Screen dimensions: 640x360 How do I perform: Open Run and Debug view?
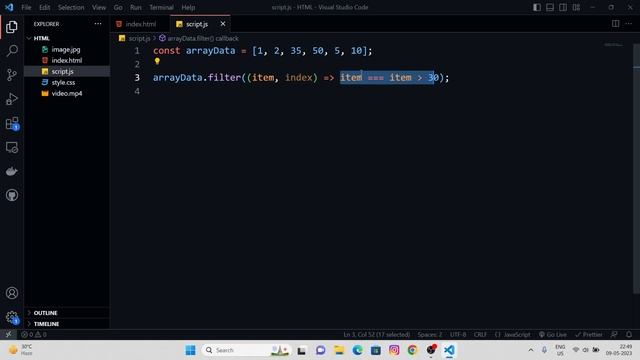pyautogui.click(x=12, y=99)
